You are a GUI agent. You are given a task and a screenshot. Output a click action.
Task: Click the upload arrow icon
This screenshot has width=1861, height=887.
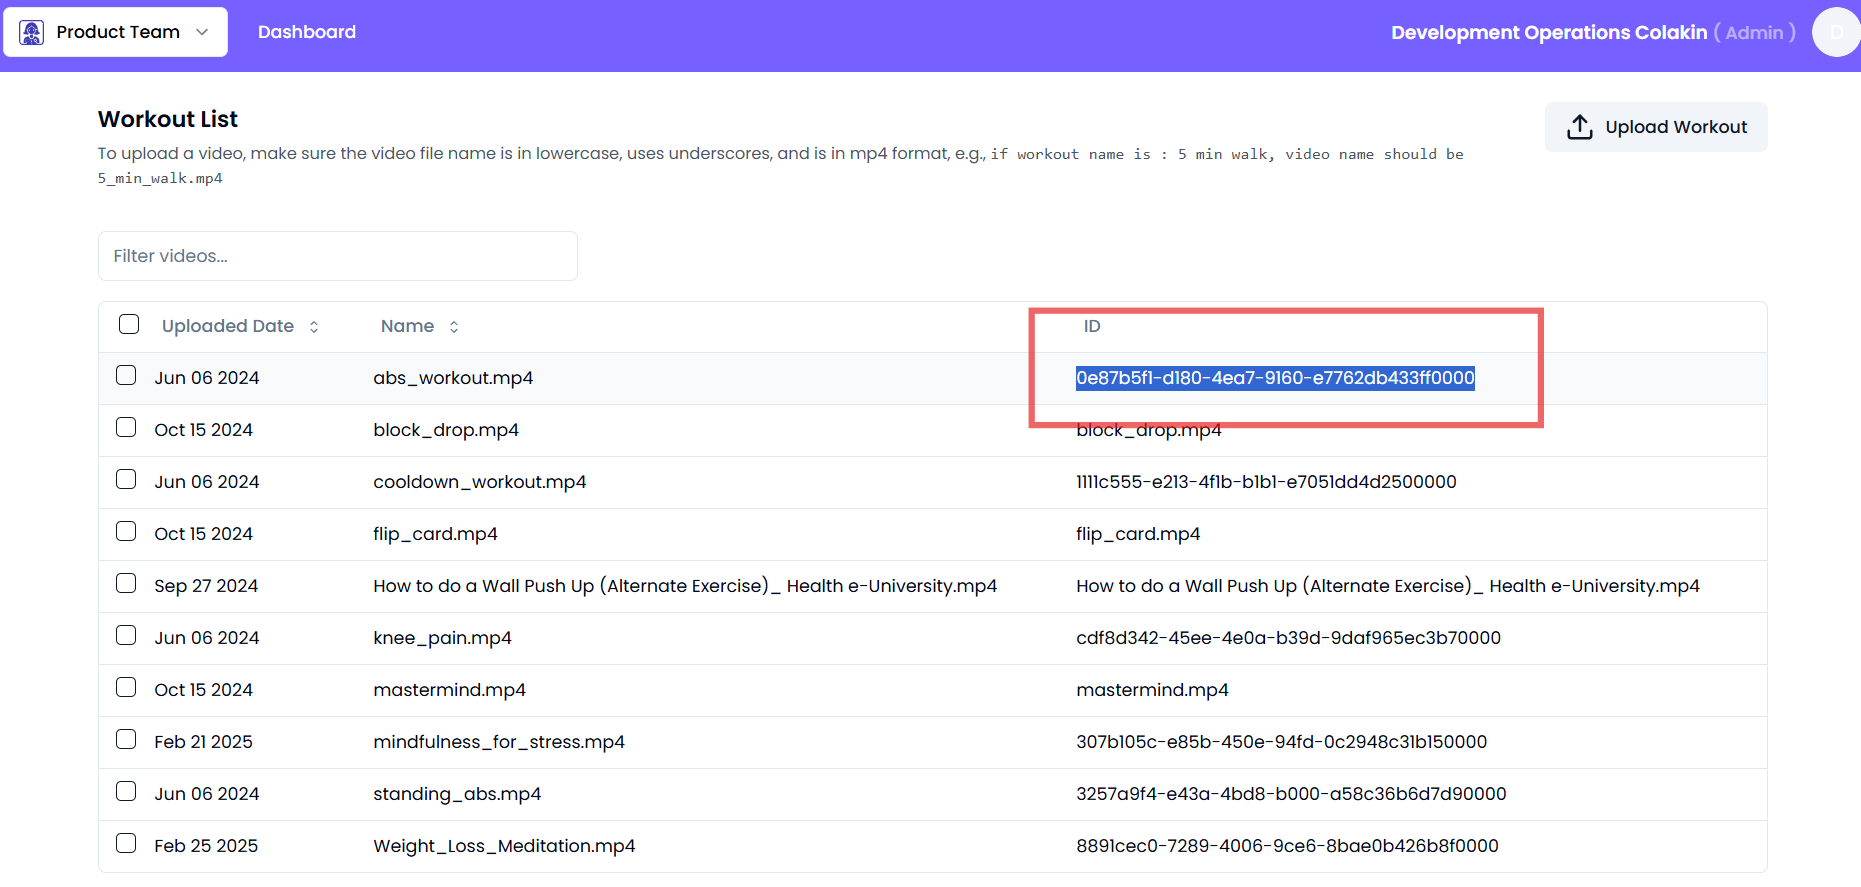tap(1579, 127)
